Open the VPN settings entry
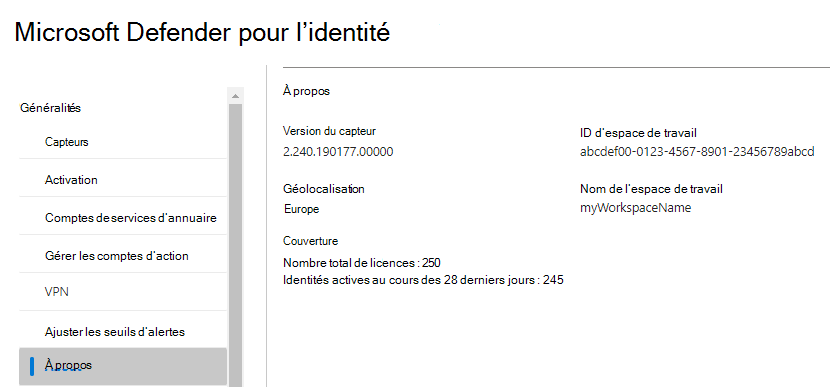Viewport: 830px width, 387px height. [x=123, y=293]
